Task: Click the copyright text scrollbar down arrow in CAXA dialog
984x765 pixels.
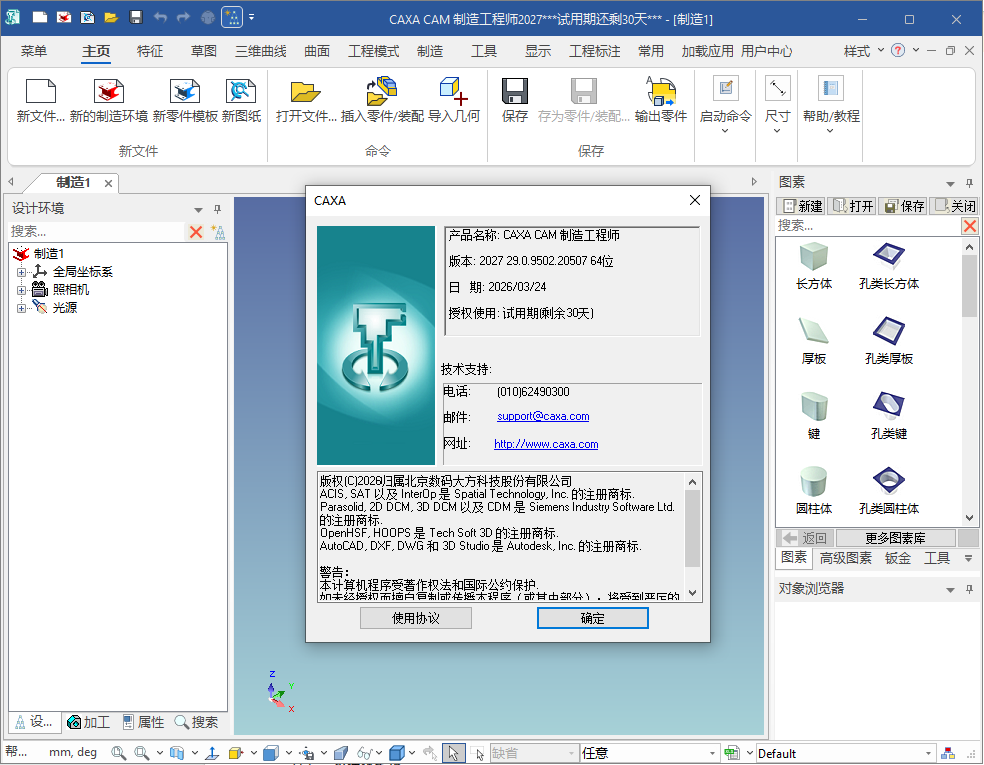Action: coord(692,593)
